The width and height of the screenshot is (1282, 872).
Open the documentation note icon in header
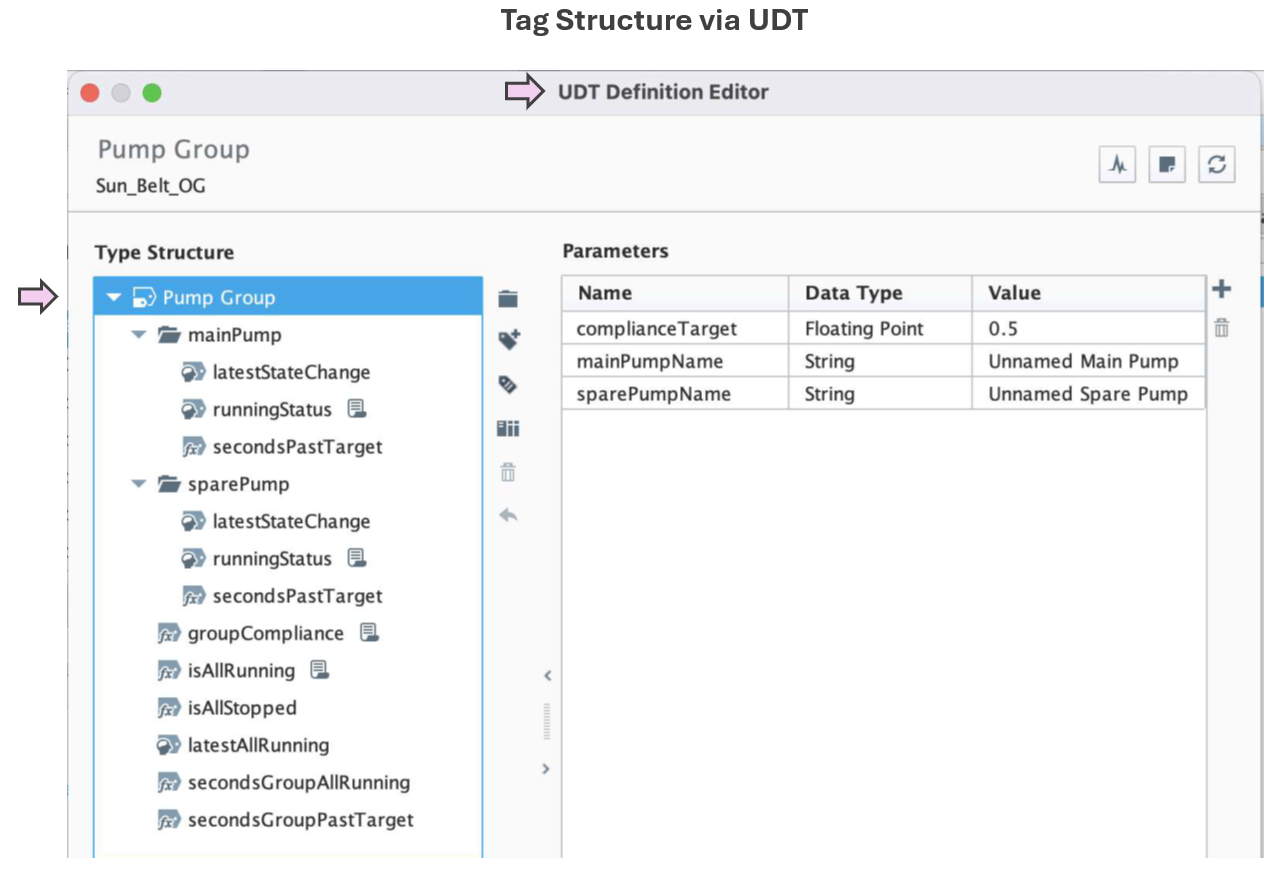click(1166, 166)
